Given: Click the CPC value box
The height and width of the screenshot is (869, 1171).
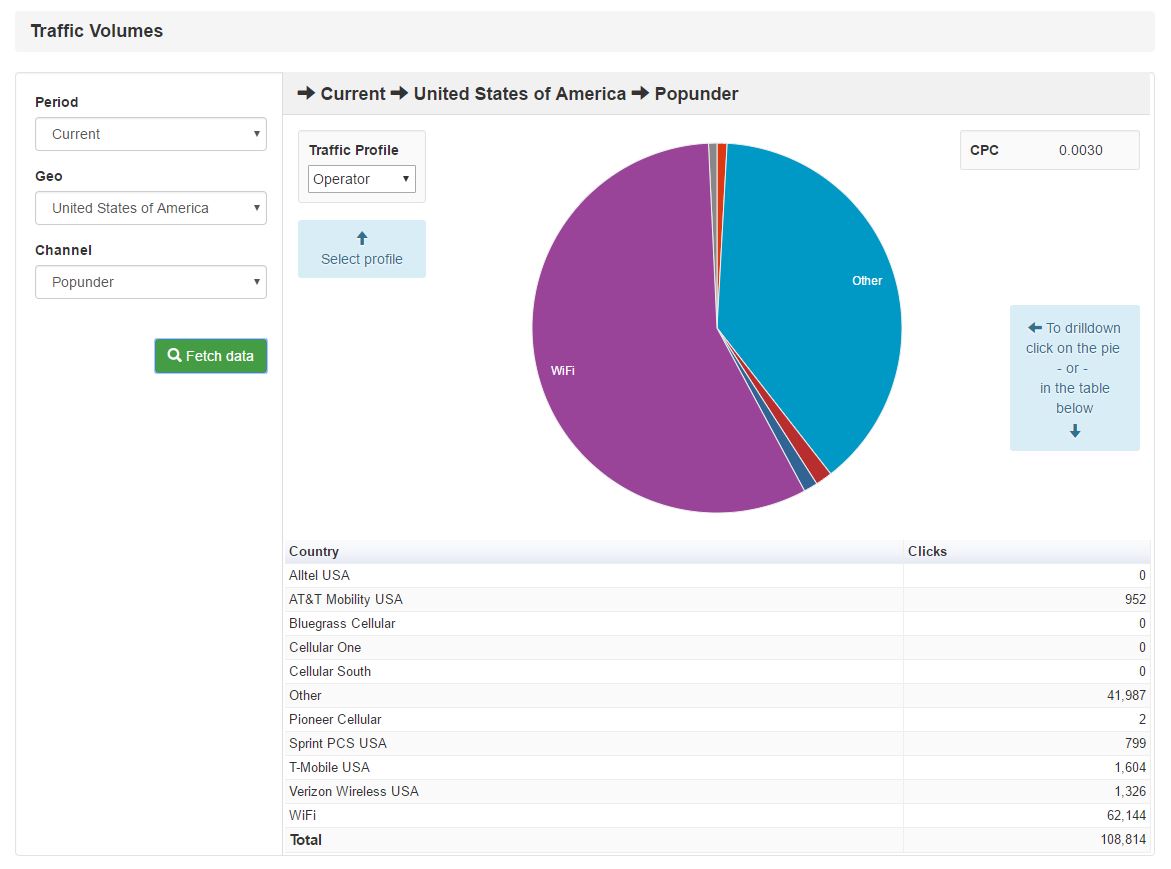Looking at the screenshot, I should [1049, 150].
